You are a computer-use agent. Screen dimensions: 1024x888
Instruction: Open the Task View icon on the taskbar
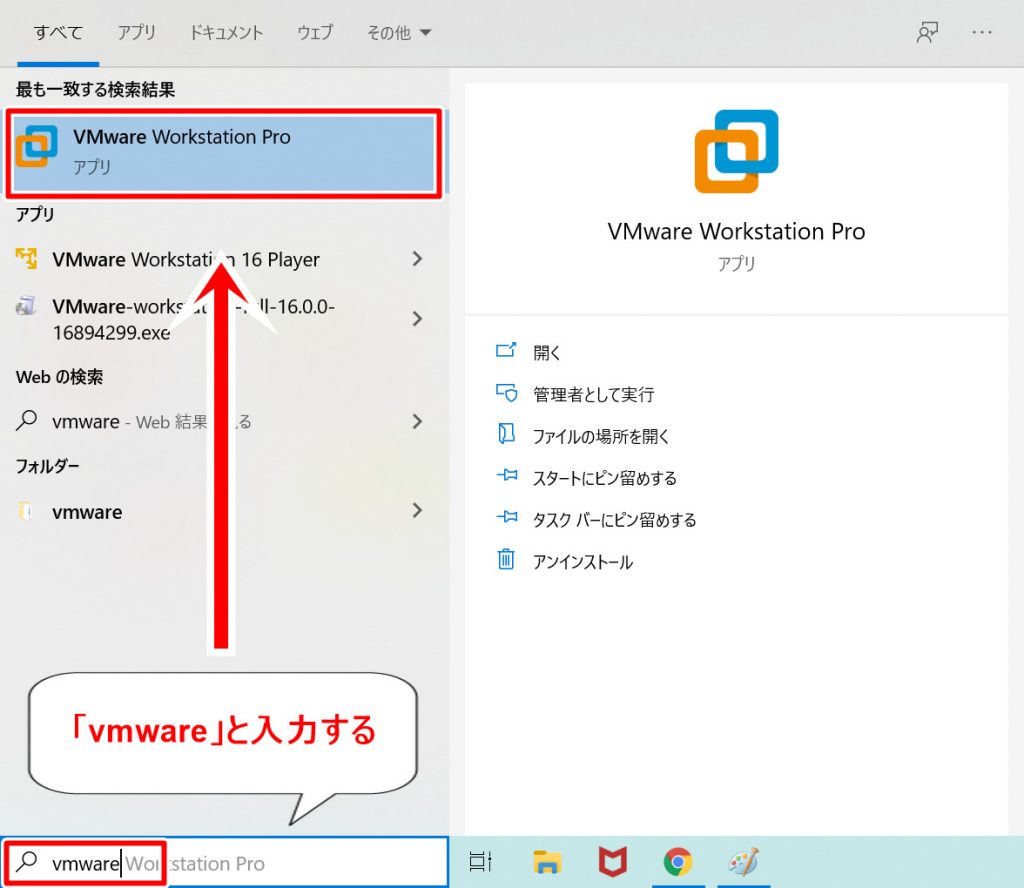pyautogui.click(x=481, y=861)
